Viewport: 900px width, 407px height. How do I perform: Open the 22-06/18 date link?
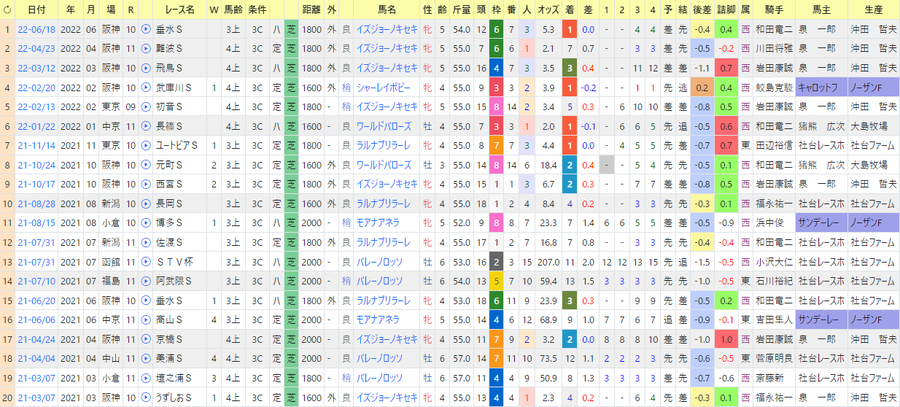[x=37, y=29]
